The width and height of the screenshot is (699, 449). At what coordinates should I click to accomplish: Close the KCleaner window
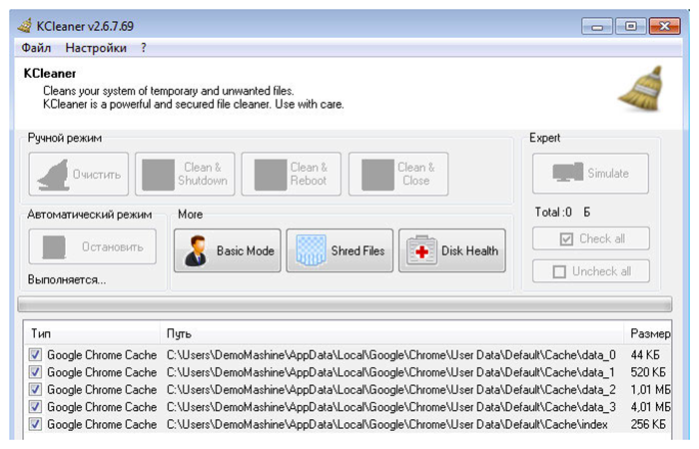664,26
